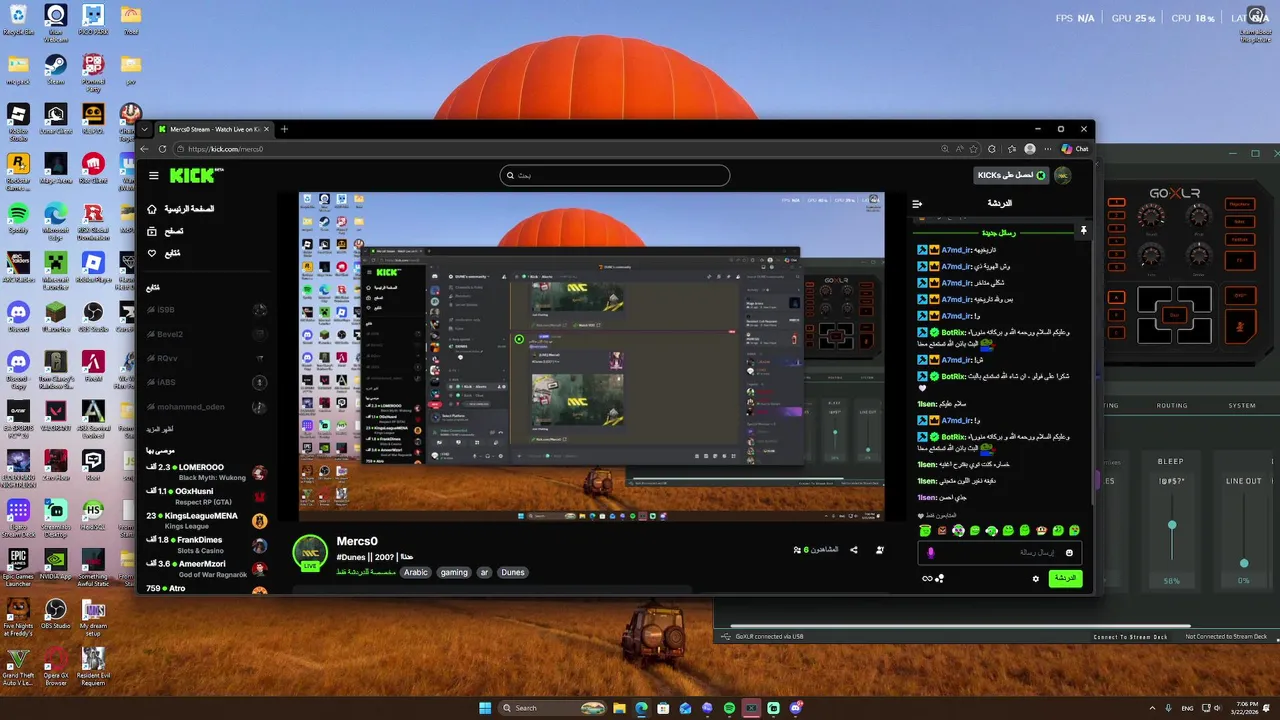
Task: Open the Kick browse link
Action: 165,231
